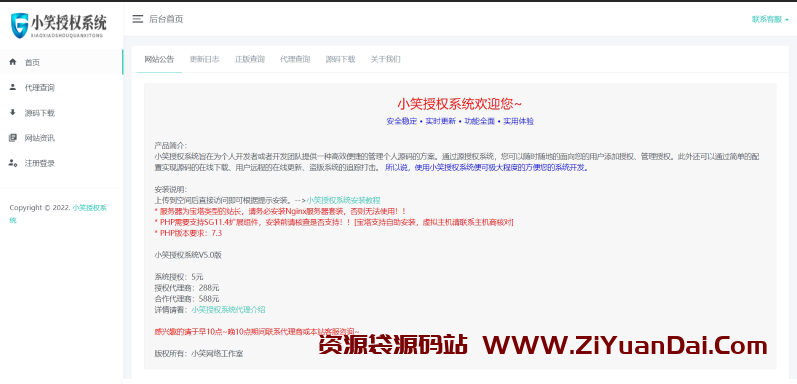Open the 小笑授权系统代理介绍 link
Image resolution: width=797 pixels, height=384 pixels.
pos(228,309)
